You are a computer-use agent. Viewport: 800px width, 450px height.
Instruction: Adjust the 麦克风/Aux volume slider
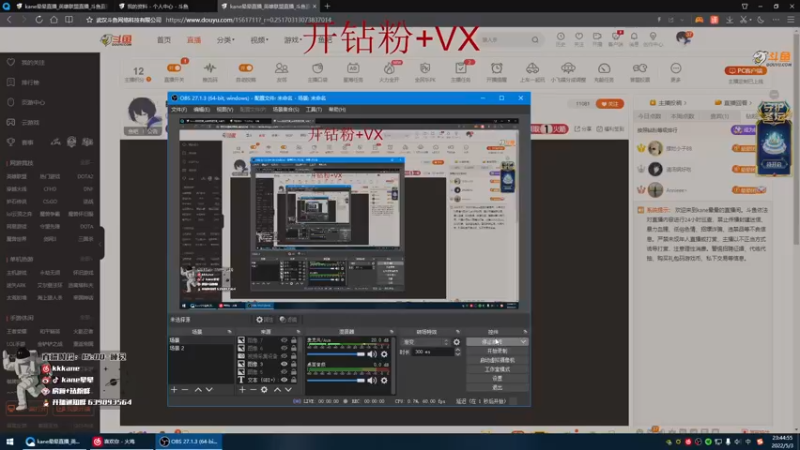(x=336, y=354)
